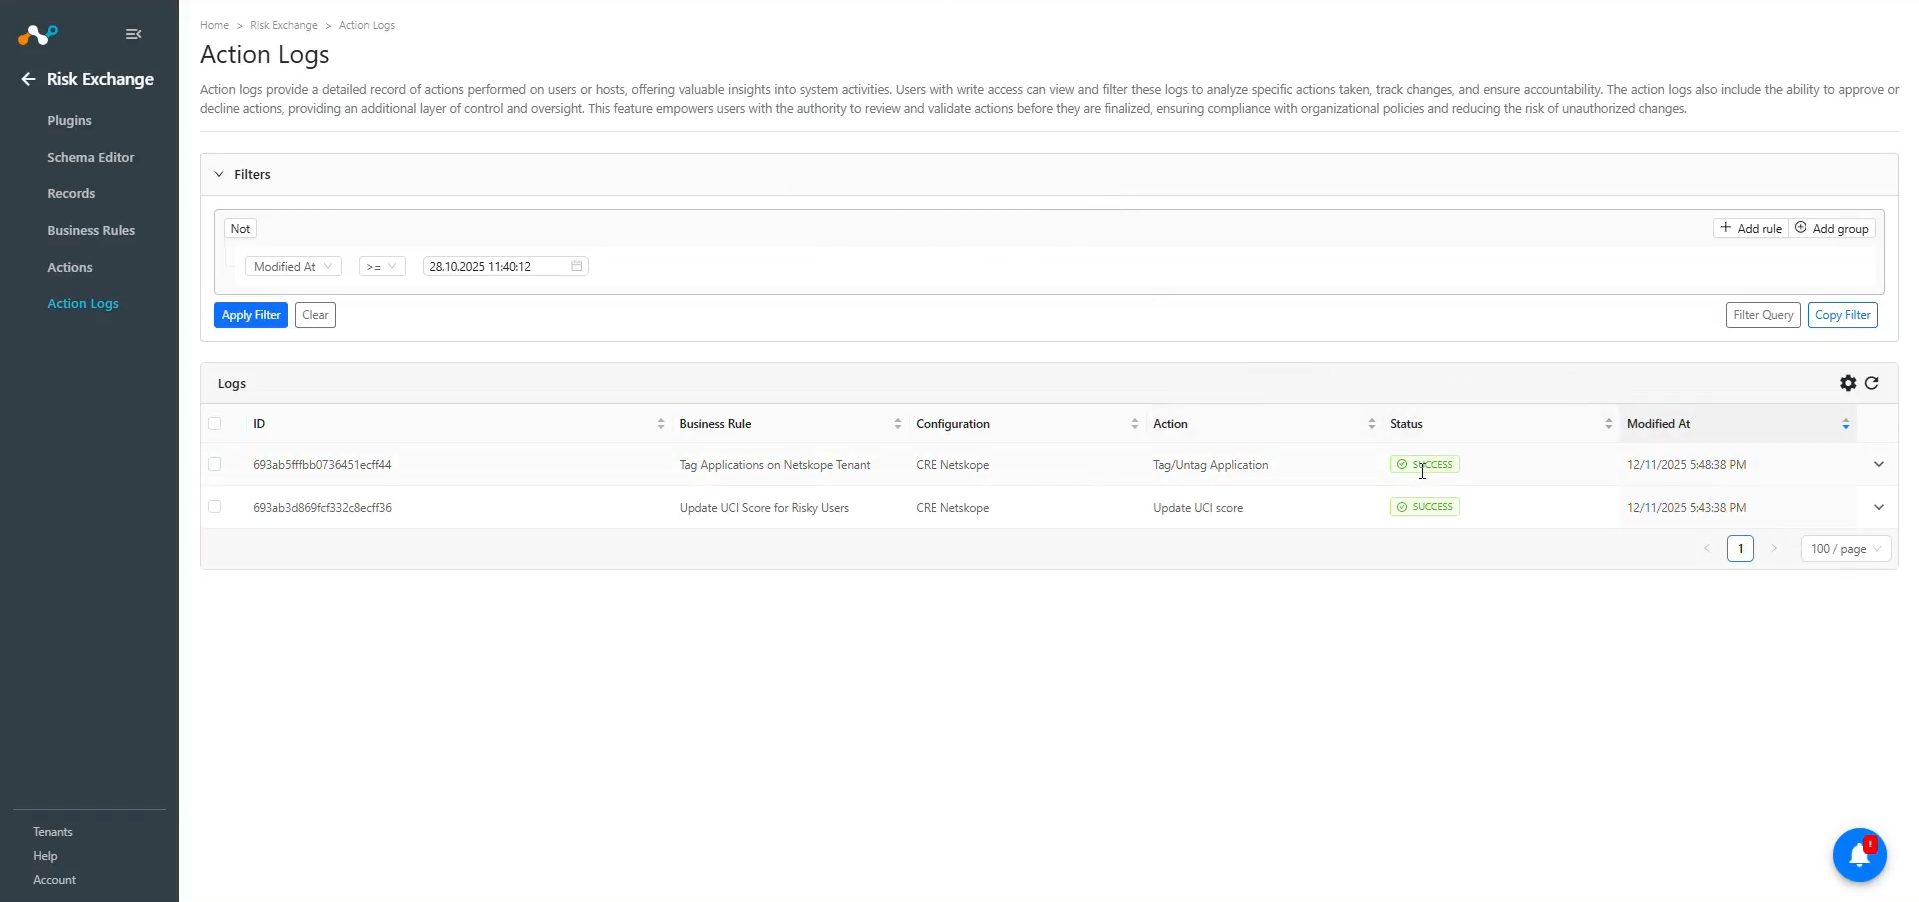
Task: Click the Filter Query button
Action: [1763, 315]
